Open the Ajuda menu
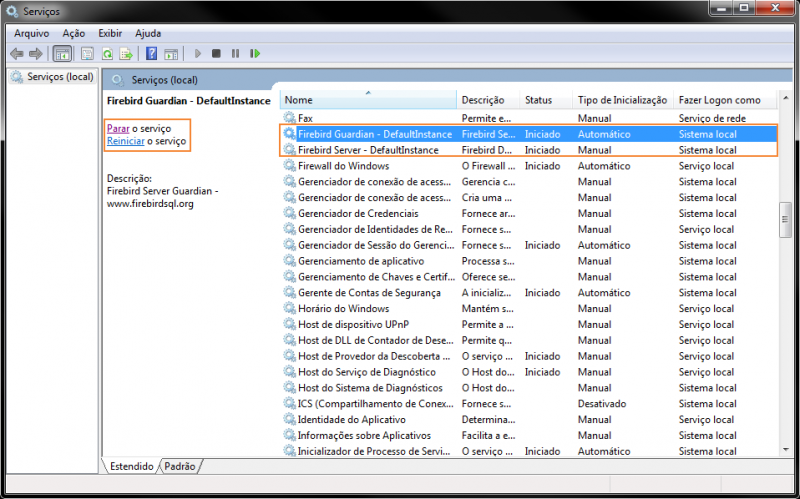Viewport: 800px width, 499px height. click(x=148, y=33)
